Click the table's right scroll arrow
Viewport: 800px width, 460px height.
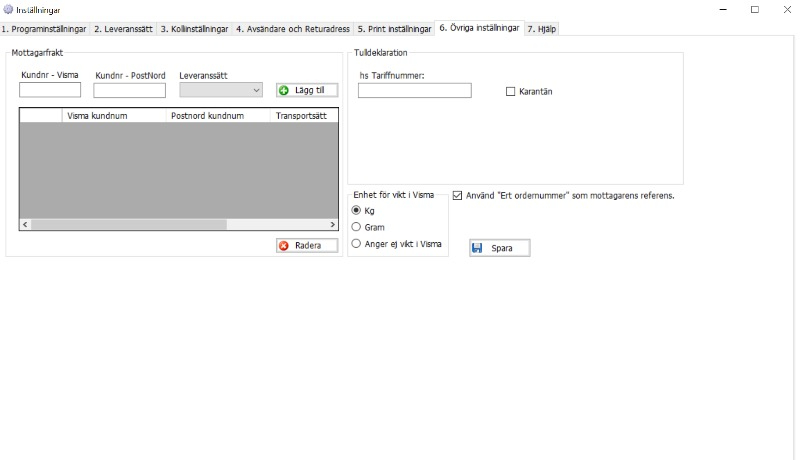pyautogui.click(x=332, y=224)
